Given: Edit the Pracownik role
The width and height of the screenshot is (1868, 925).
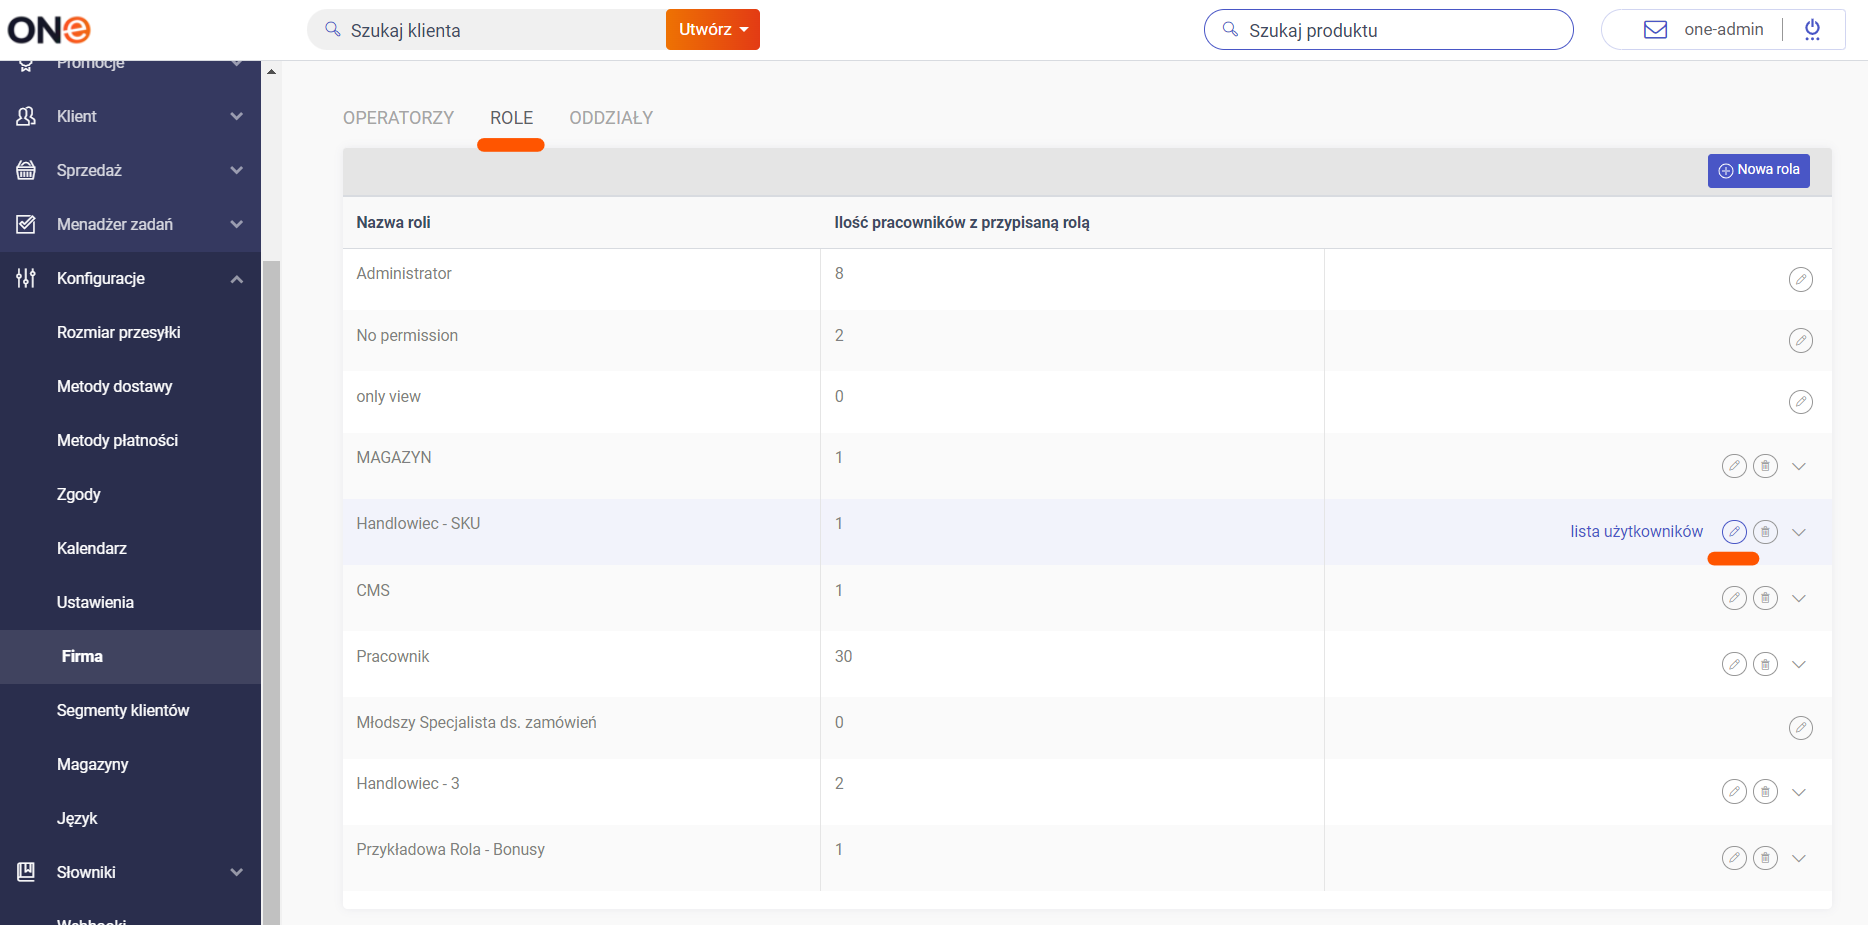Looking at the screenshot, I should [x=1734, y=664].
